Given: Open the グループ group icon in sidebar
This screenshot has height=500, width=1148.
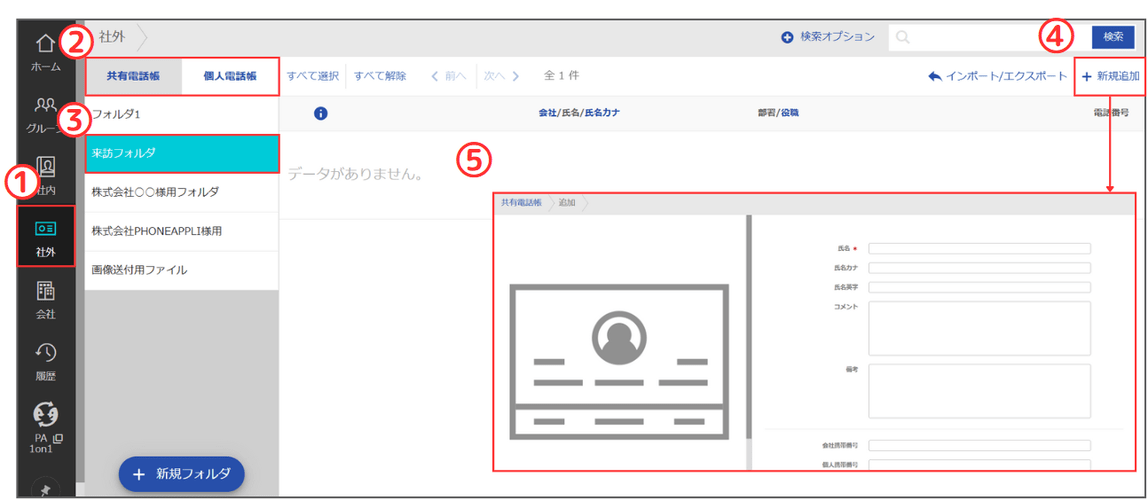Looking at the screenshot, I should tap(45, 107).
